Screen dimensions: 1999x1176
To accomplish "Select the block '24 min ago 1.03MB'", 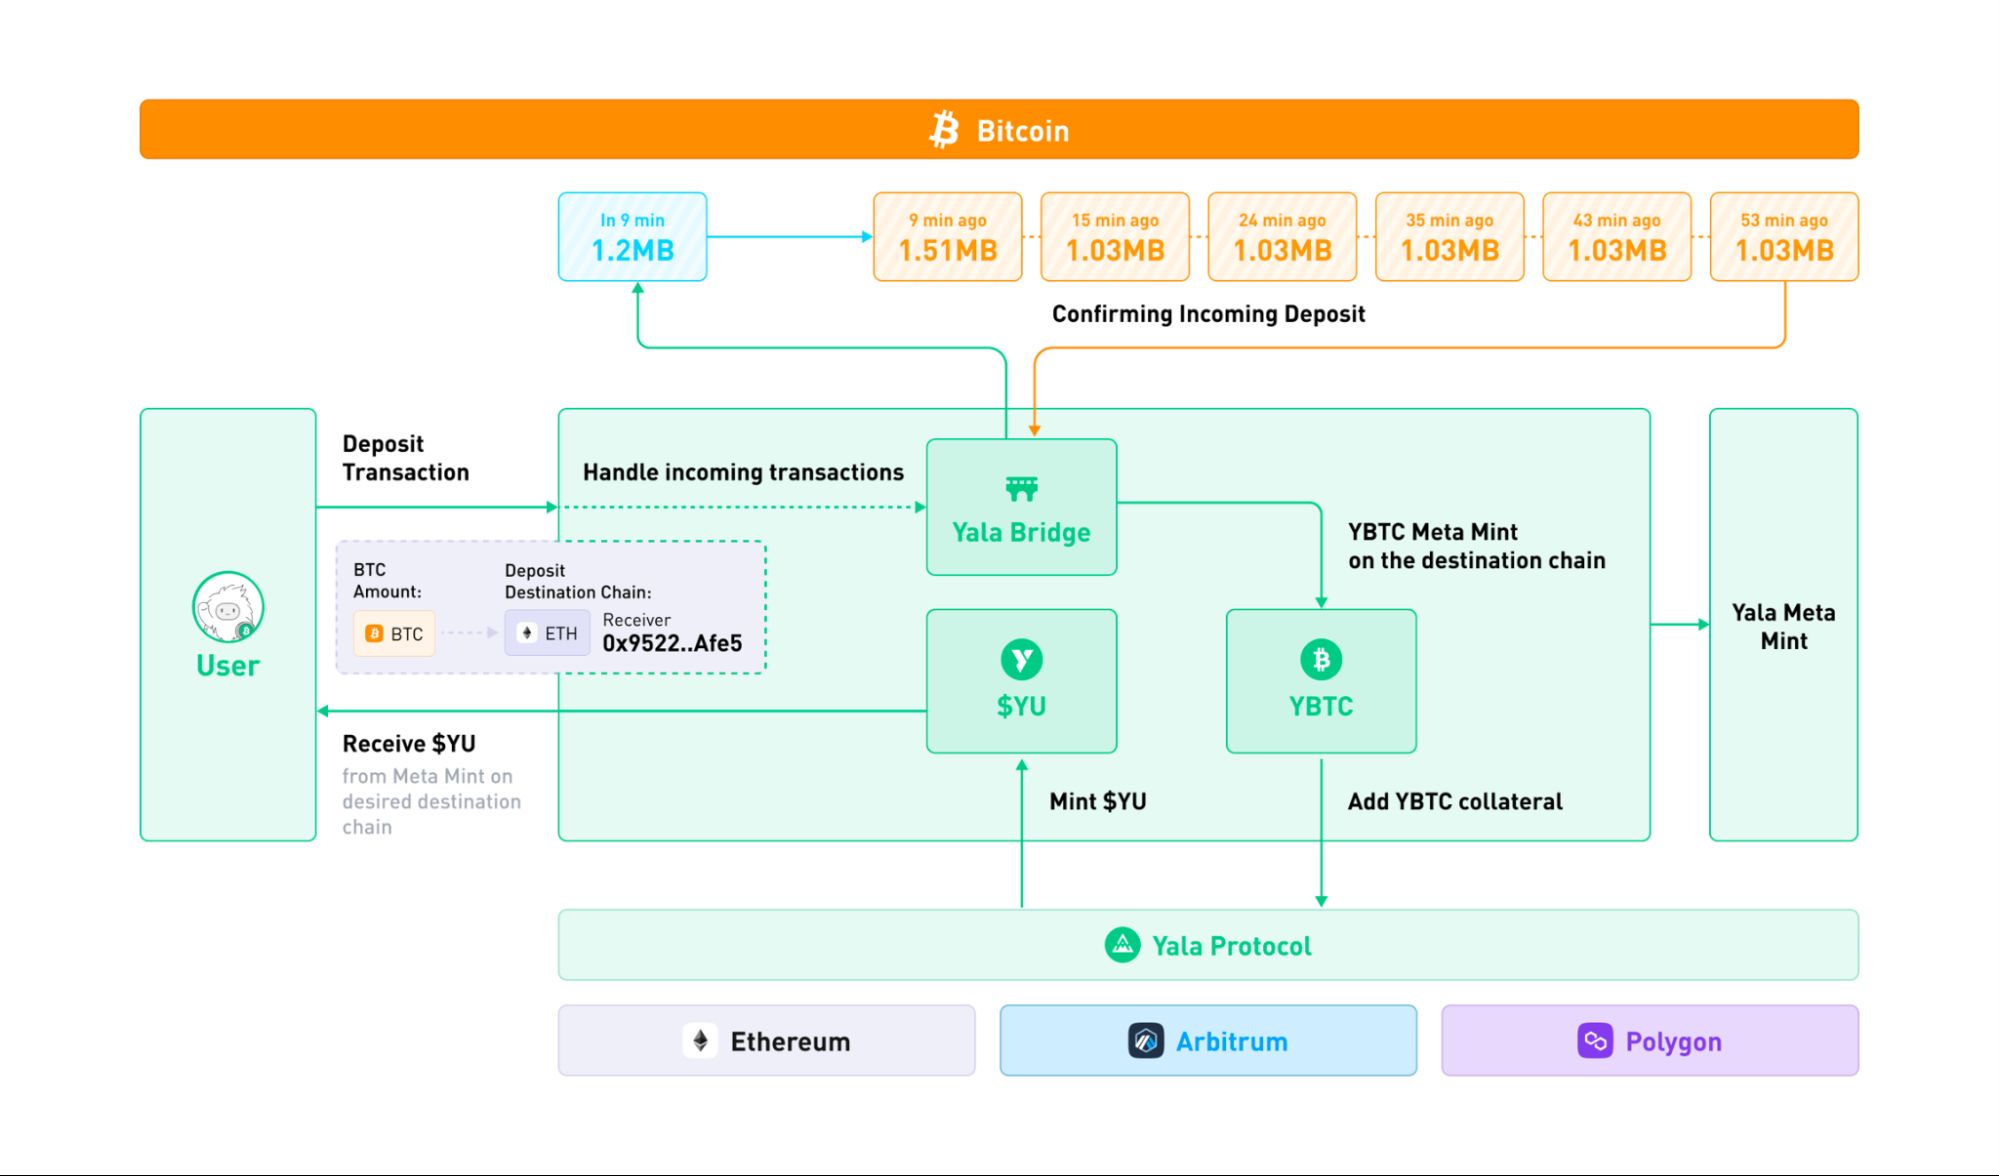I will pyautogui.click(x=1282, y=237).
